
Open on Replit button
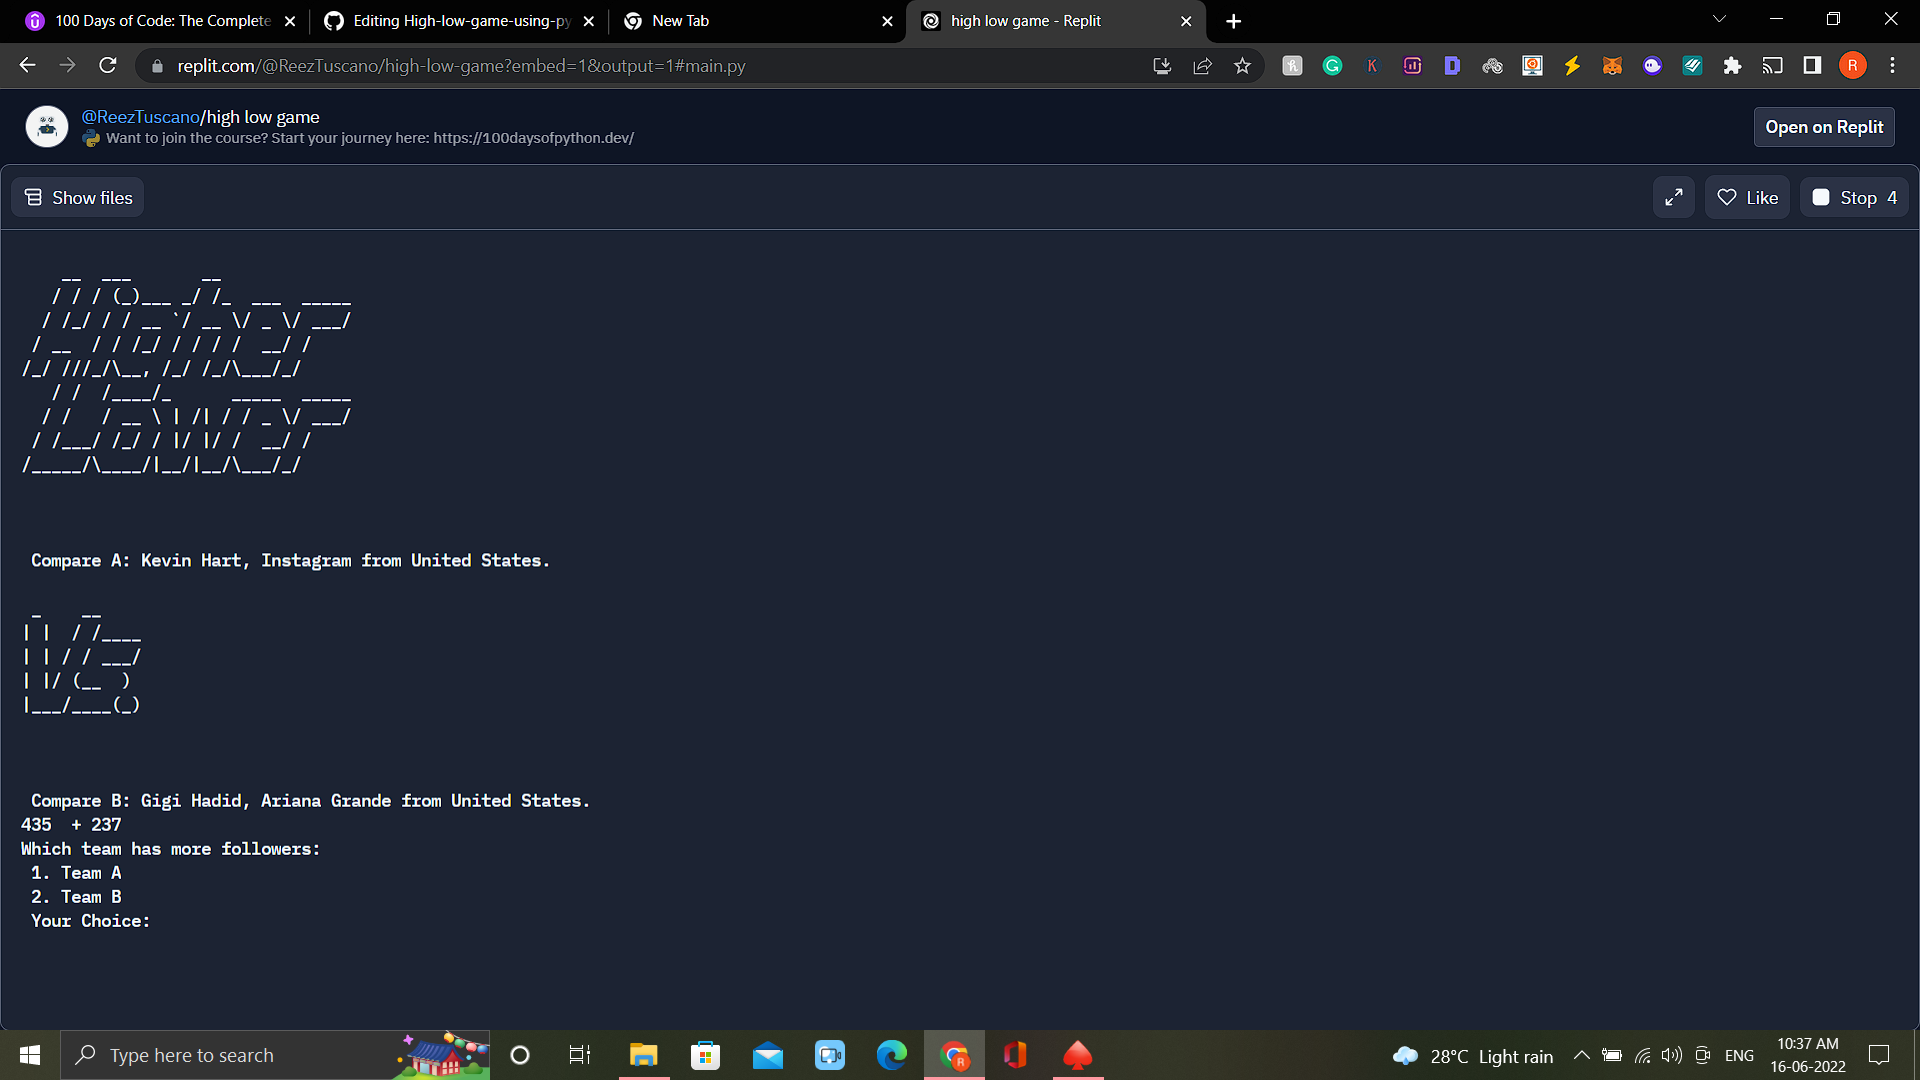coord(1823,127)
